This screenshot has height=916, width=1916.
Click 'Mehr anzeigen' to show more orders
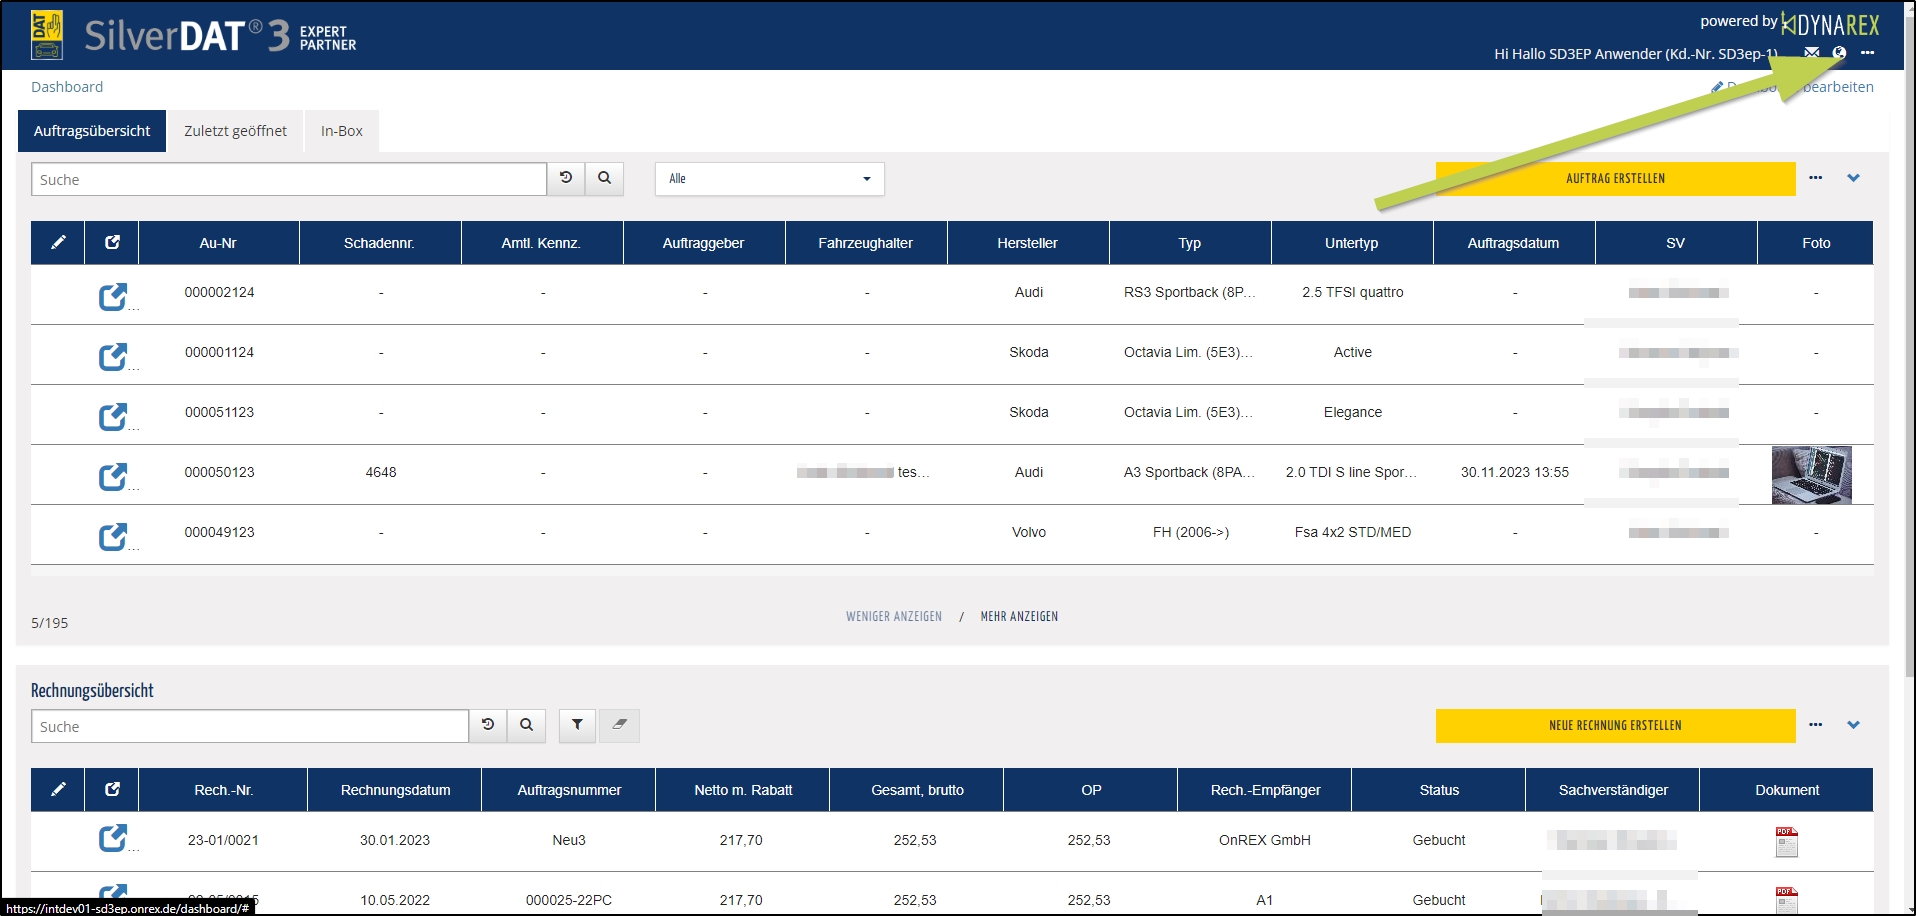point(1019,617)
